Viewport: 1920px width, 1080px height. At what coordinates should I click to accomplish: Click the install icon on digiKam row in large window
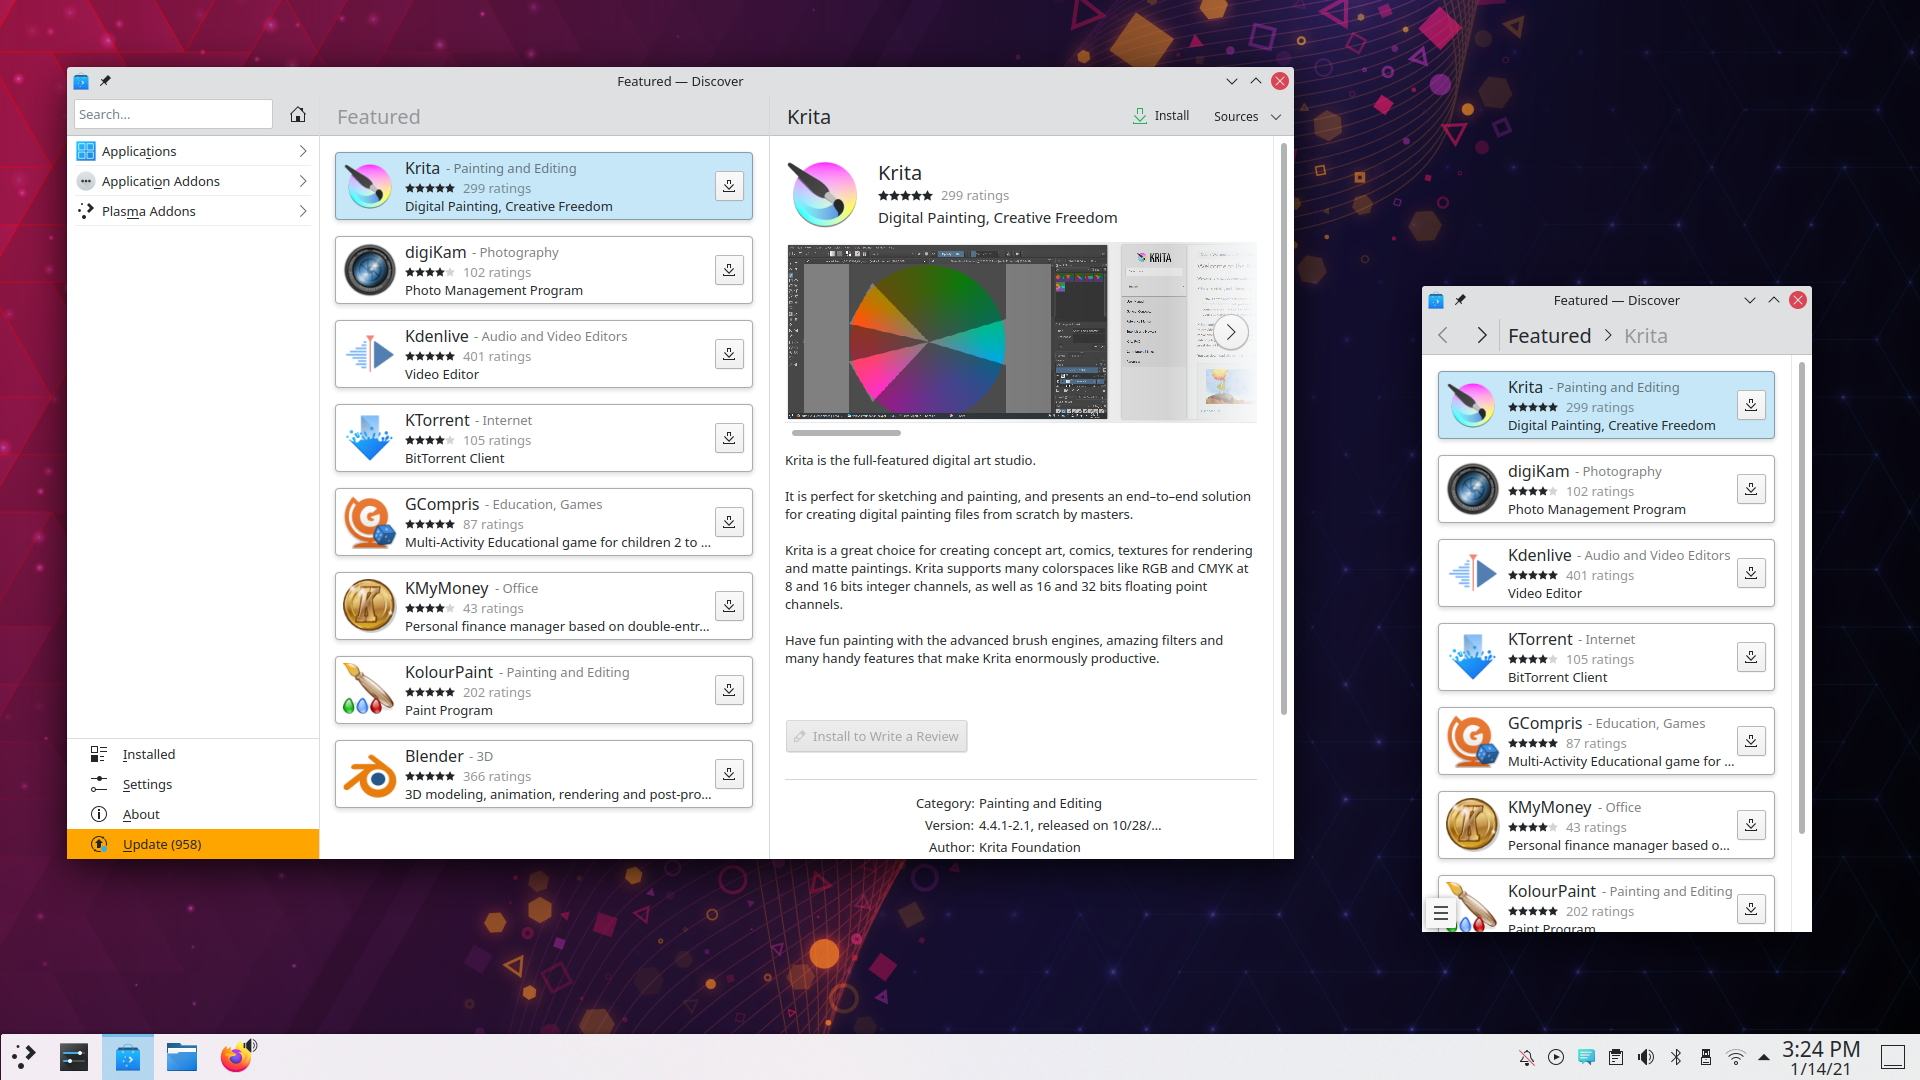click(x=729, y=270)
